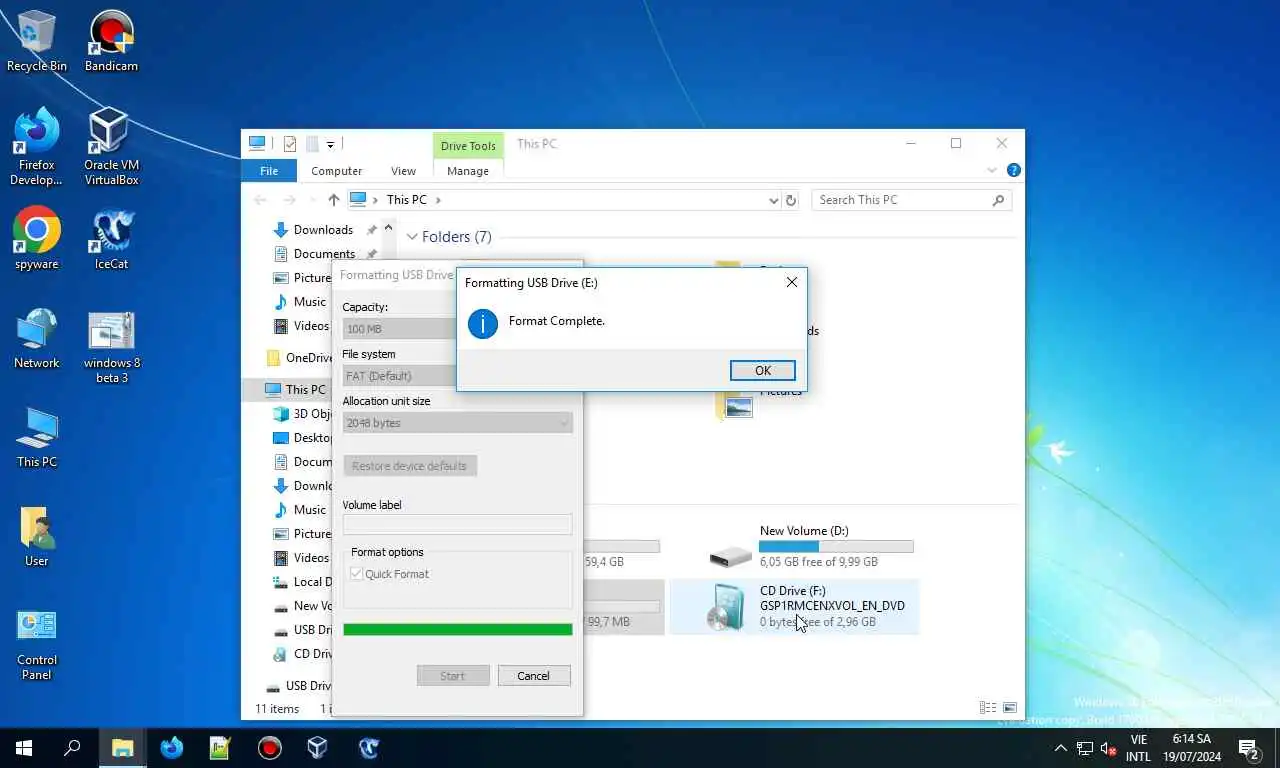The height and width of the screenshot is (768, 1280).
Task: Click the search magnifier in Explorer
Action: click(x=998, y=200)
